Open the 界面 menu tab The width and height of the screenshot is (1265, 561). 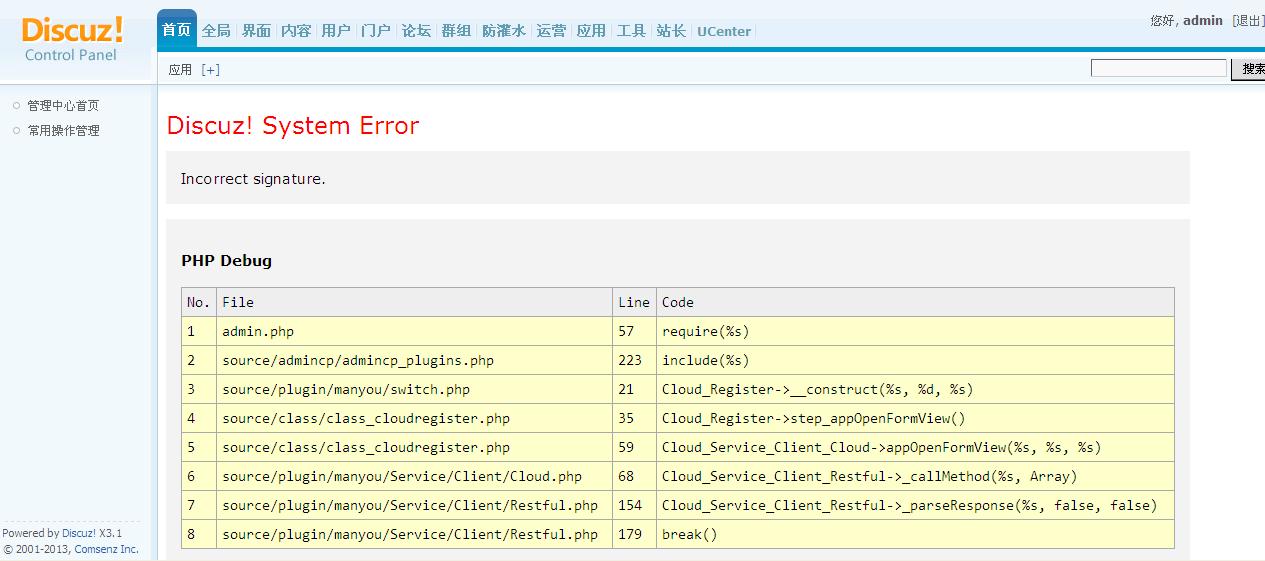pos(256,31)
